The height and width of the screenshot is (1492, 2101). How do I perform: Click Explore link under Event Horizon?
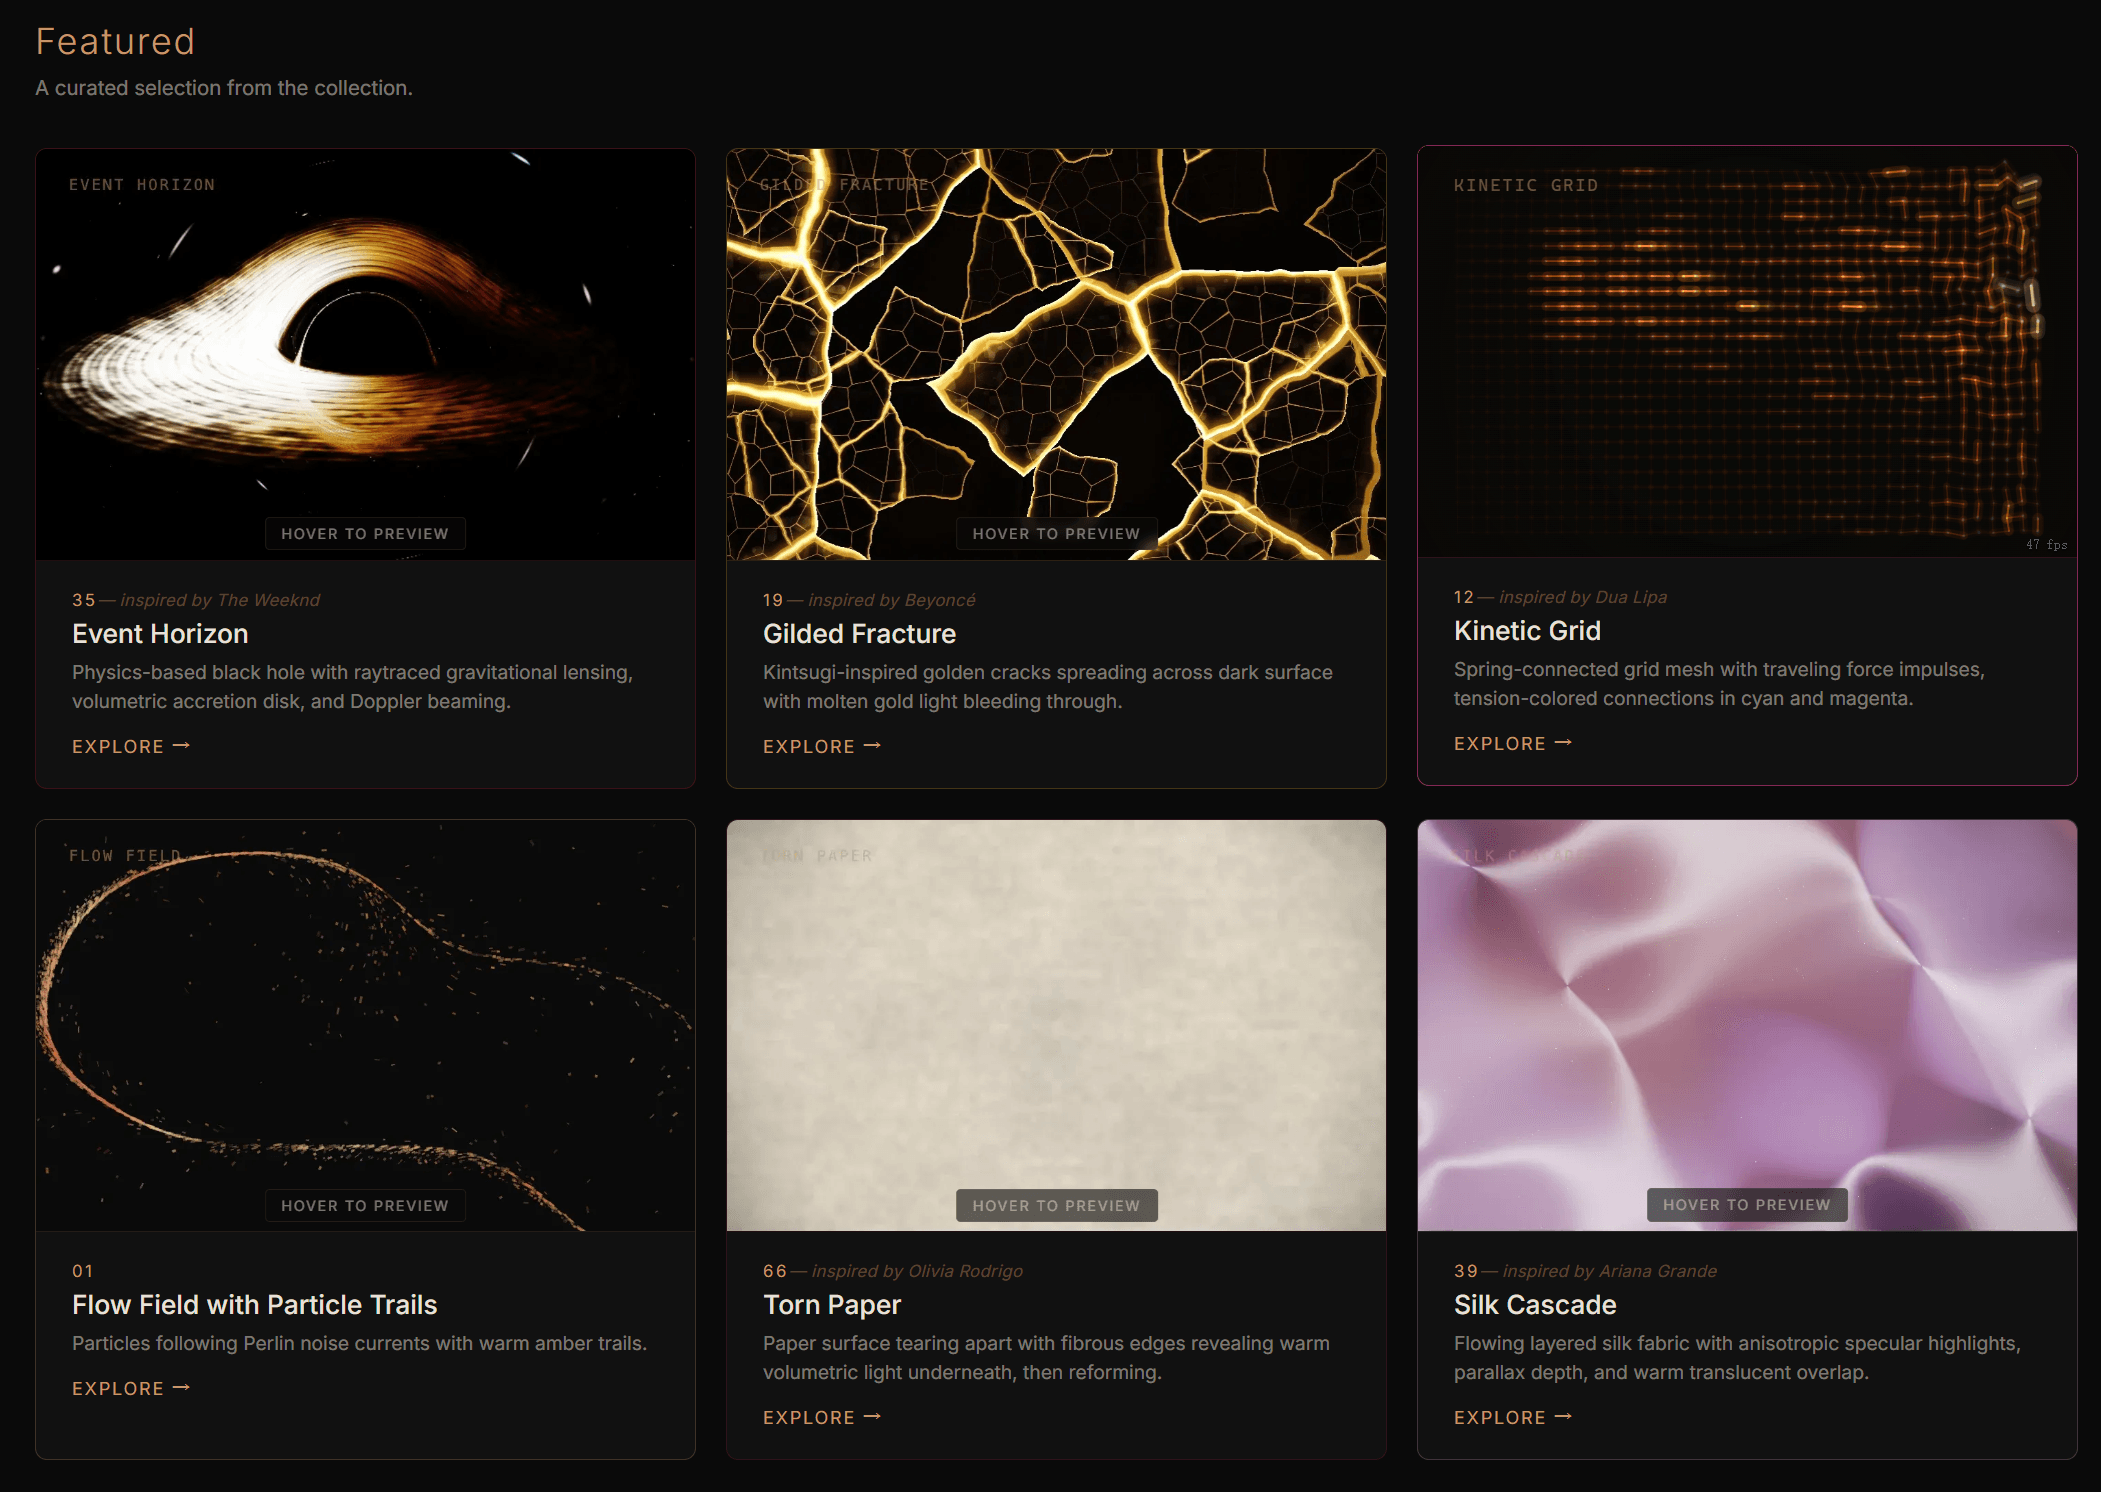tap(130, 747)
